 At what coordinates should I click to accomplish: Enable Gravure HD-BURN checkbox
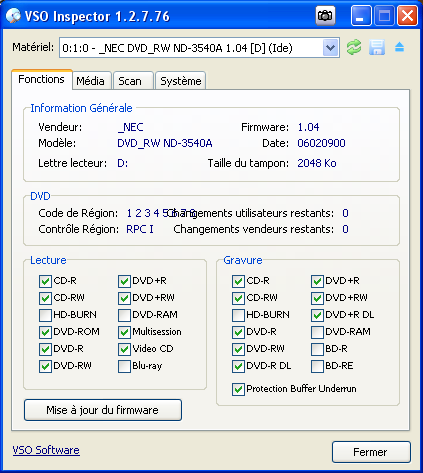238,315
